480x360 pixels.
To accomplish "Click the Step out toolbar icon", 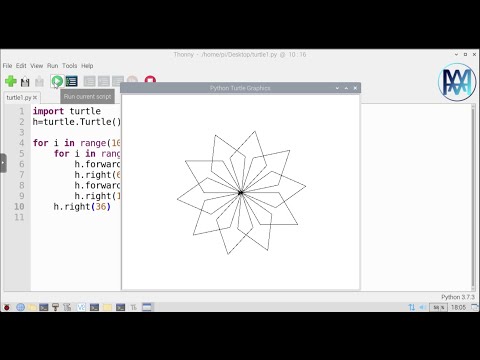I will (117, 80).
